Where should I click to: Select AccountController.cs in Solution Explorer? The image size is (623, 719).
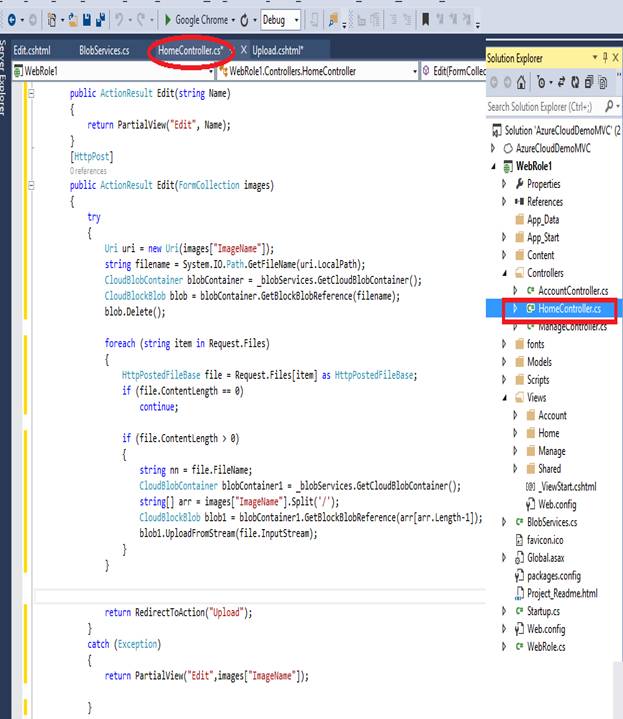pos(568,291)
